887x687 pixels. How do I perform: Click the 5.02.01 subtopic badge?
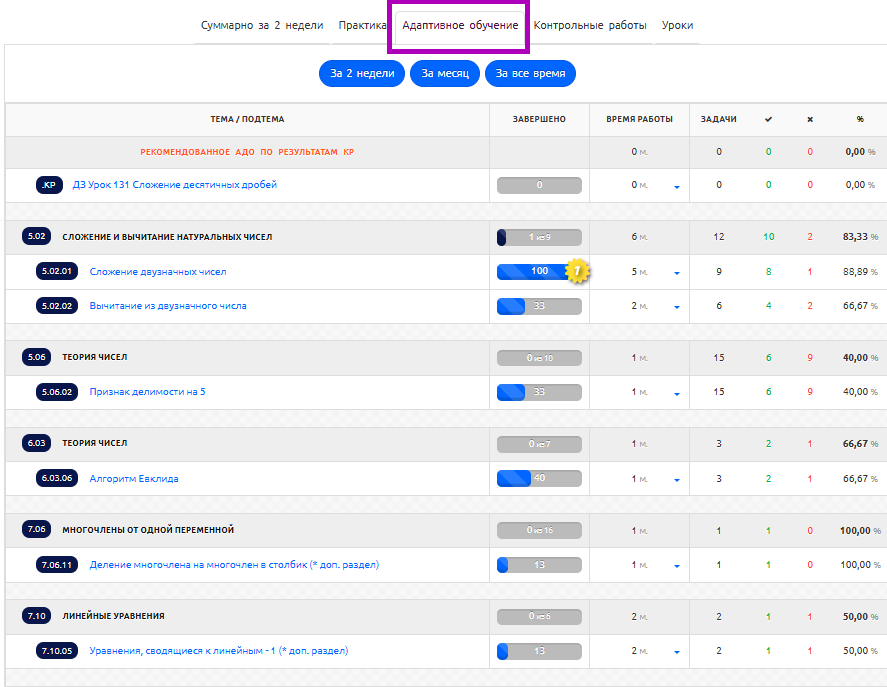click(57, 272)
